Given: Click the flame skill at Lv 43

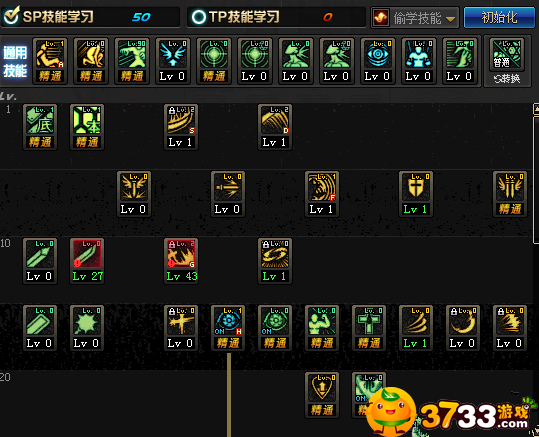Looking at the screenshot, I should [x=181, y=261].
